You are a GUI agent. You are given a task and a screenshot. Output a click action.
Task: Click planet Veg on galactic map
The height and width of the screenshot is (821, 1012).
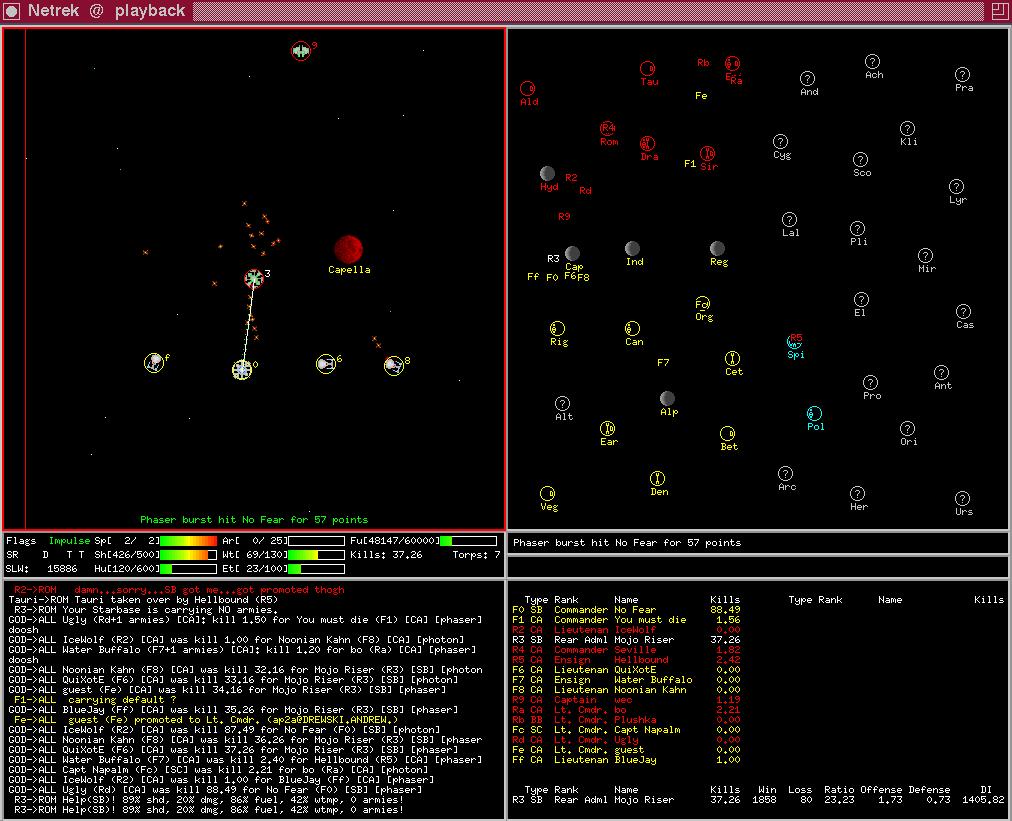(x=547, y=493)
